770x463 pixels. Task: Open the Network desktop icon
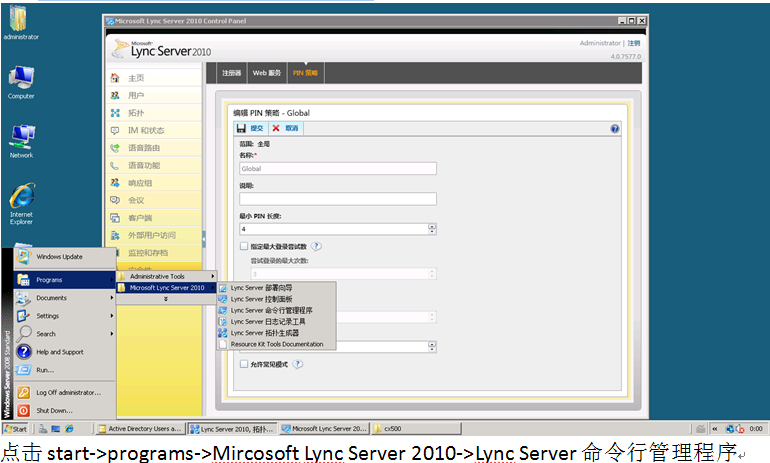[21, 137]
